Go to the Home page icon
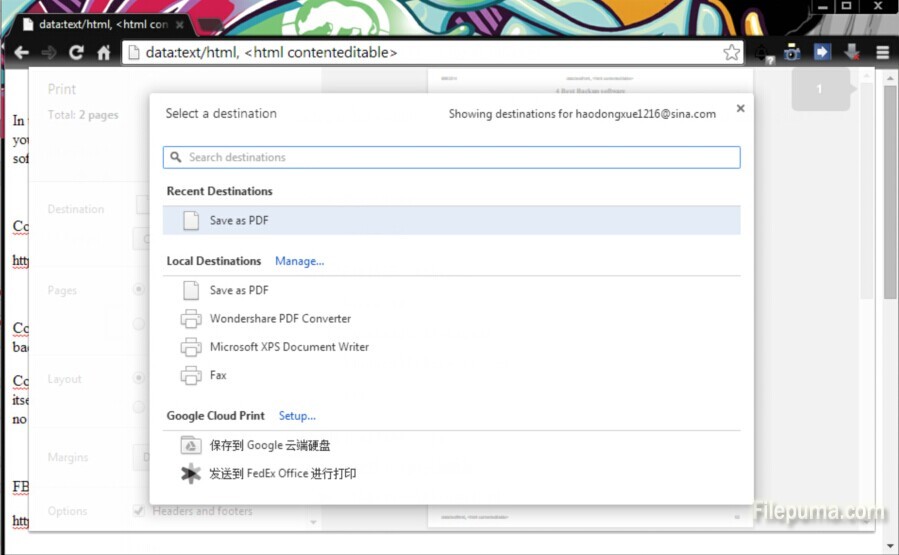Image resolution: width=899 pixels, height=555 pixels. pyautogui.click(x=103, y=52)
